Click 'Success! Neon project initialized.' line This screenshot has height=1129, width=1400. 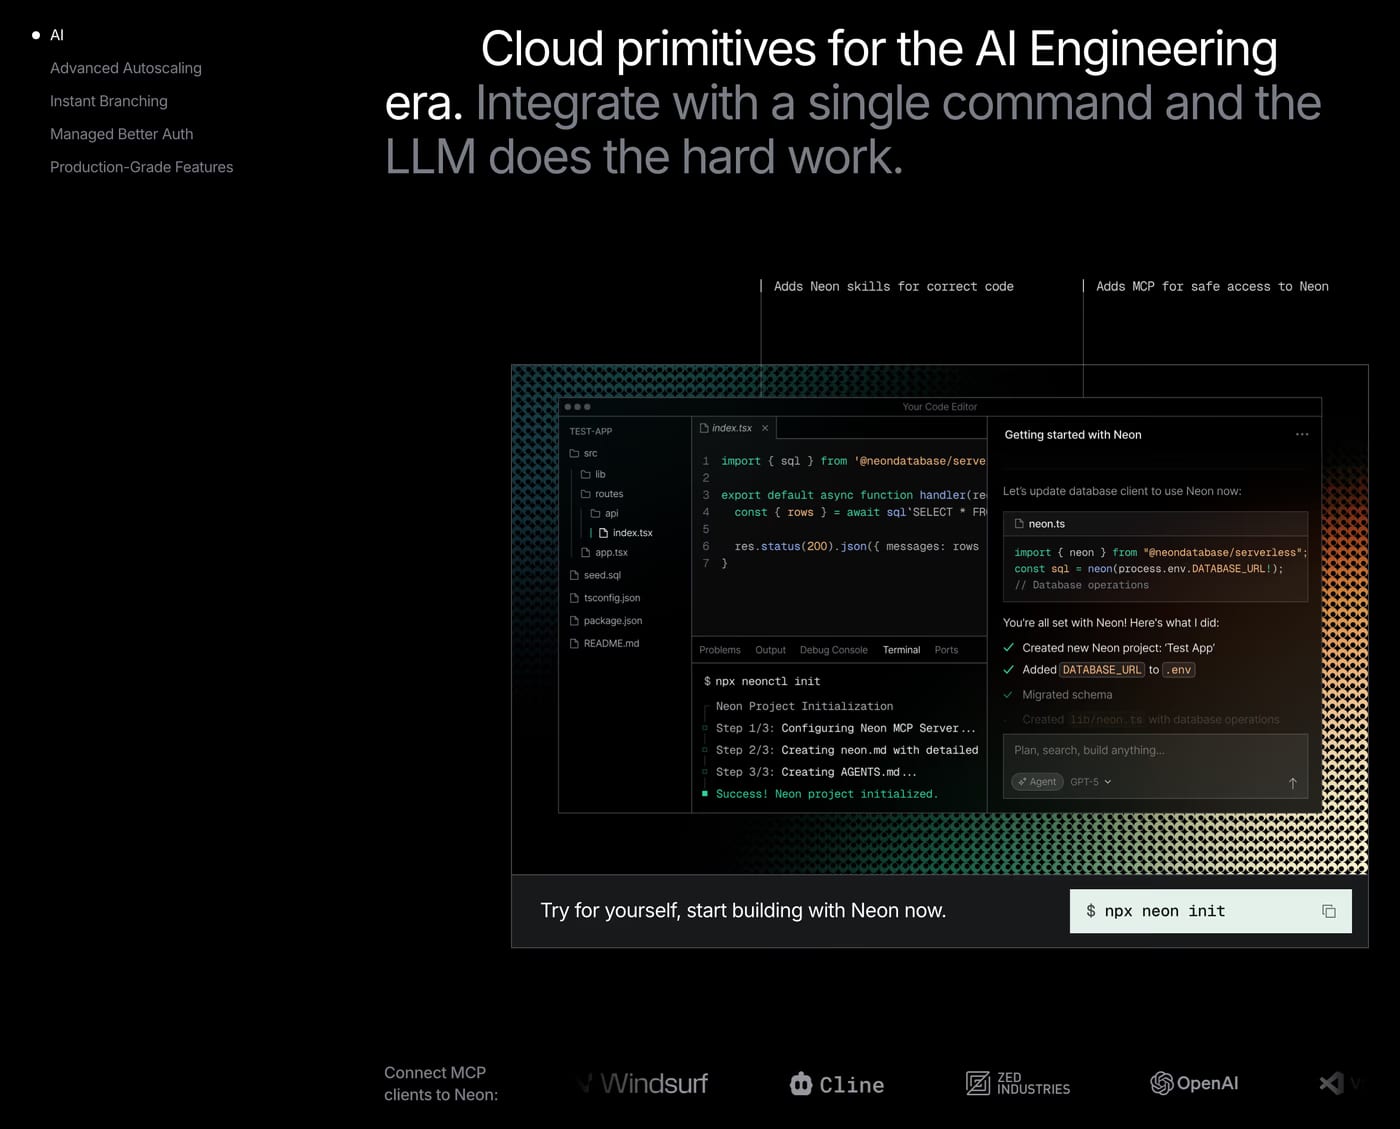[x=826, y=794]
